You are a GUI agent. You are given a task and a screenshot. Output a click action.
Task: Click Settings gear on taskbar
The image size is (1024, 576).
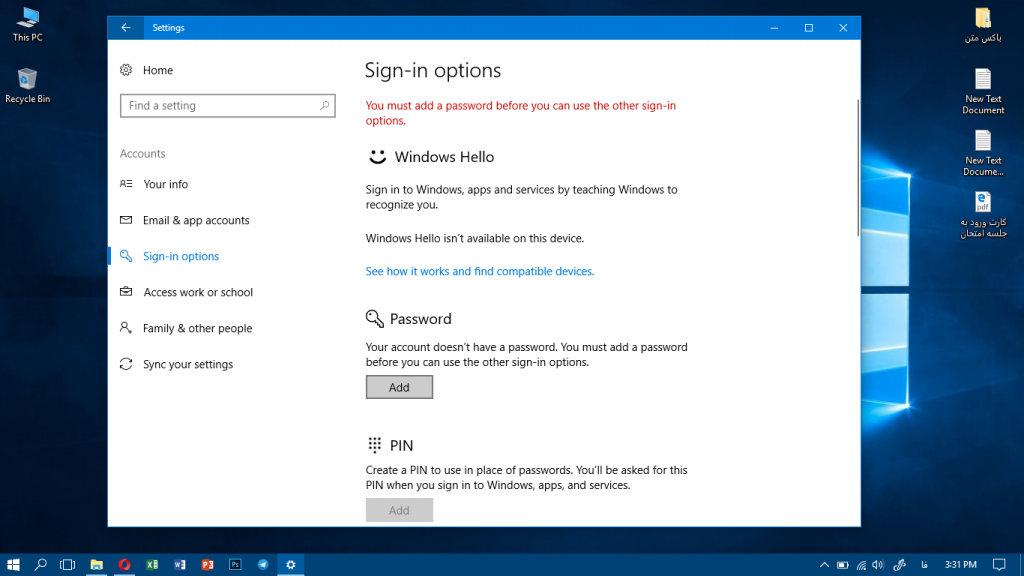pos(291,564)
